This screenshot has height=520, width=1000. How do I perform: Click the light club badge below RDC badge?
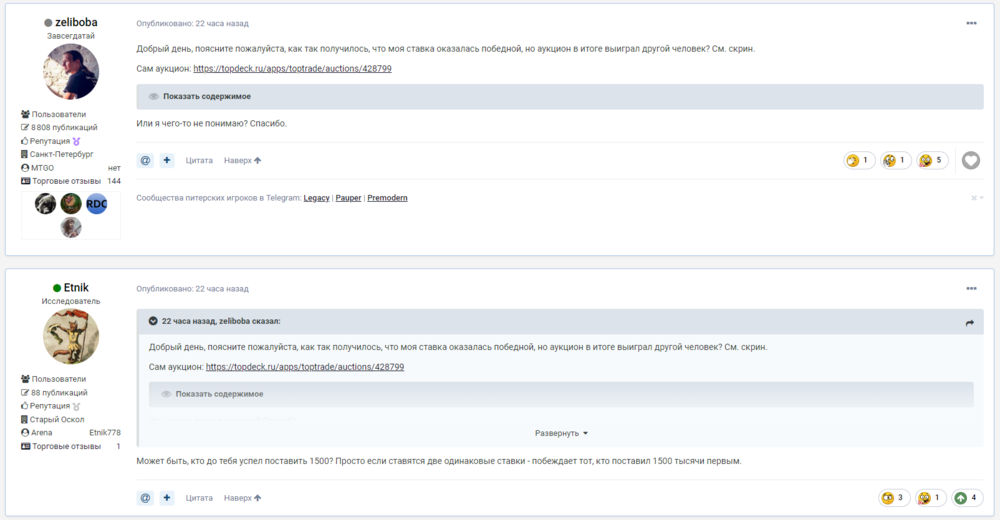click(71, 227)
